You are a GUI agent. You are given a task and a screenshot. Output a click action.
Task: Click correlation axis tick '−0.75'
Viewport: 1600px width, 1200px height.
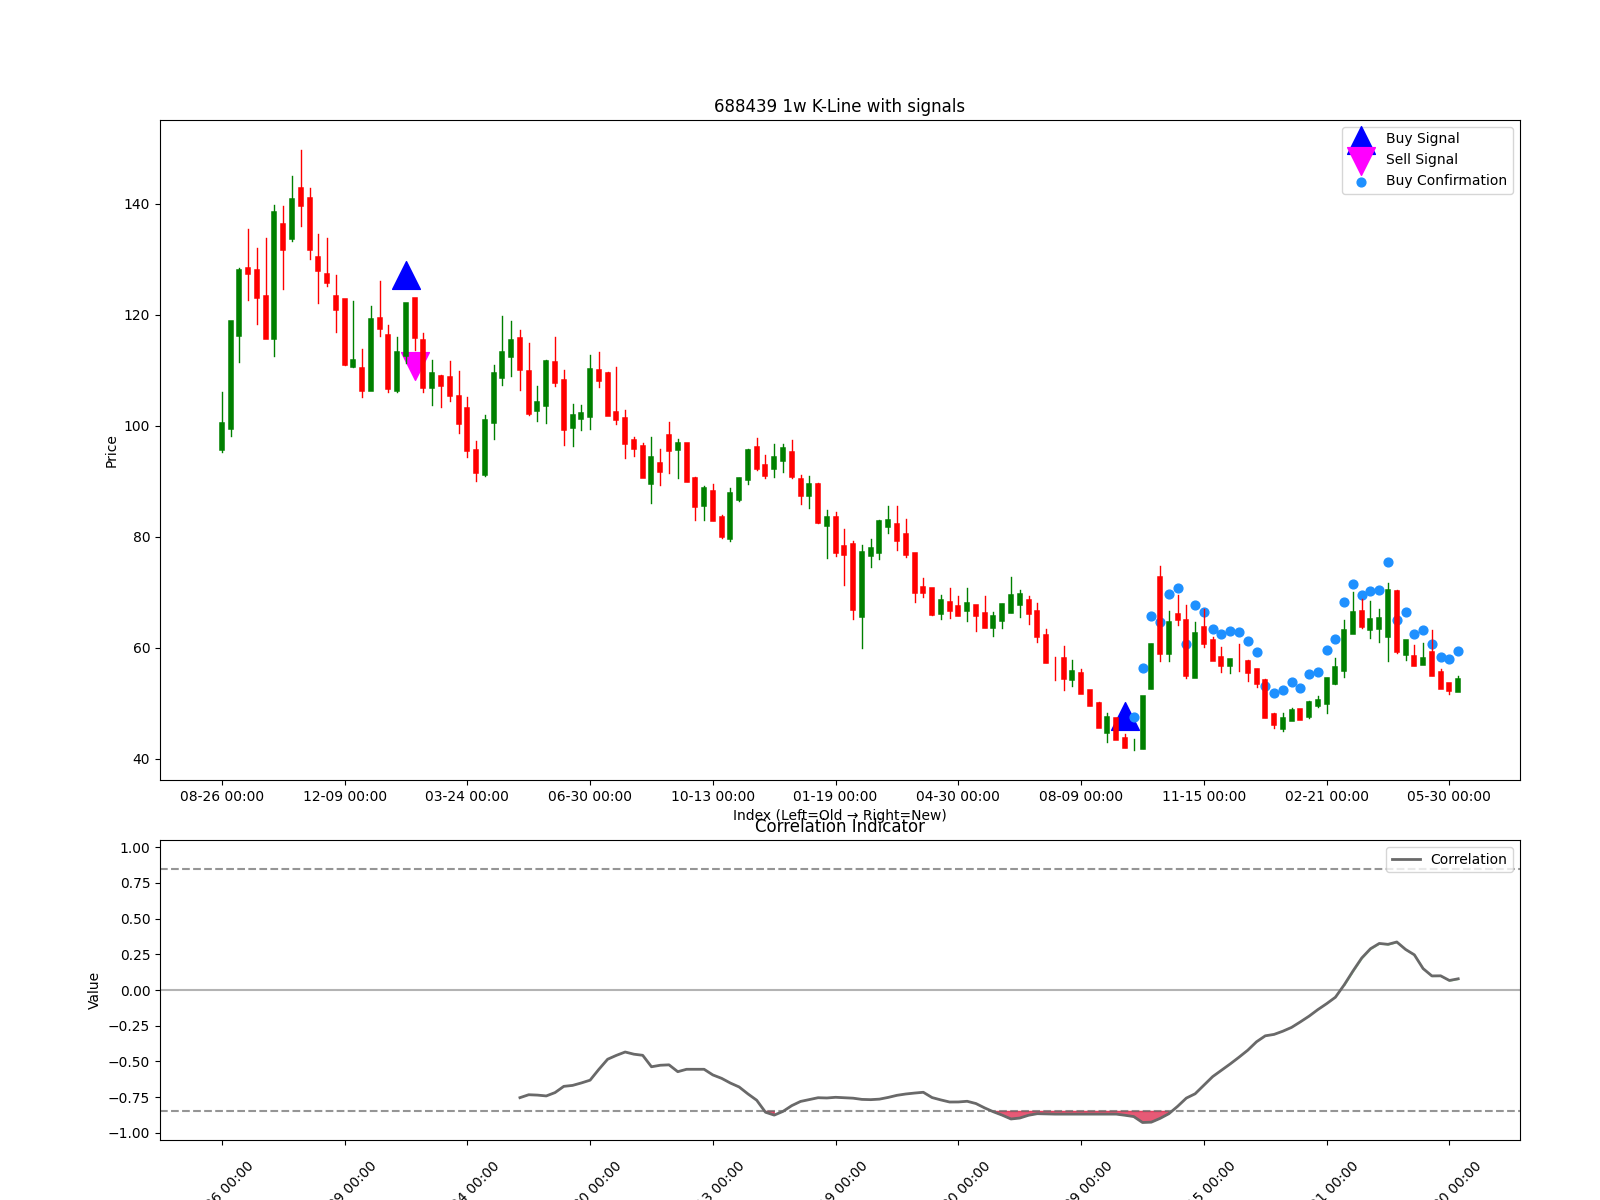tap(130, 1098)
